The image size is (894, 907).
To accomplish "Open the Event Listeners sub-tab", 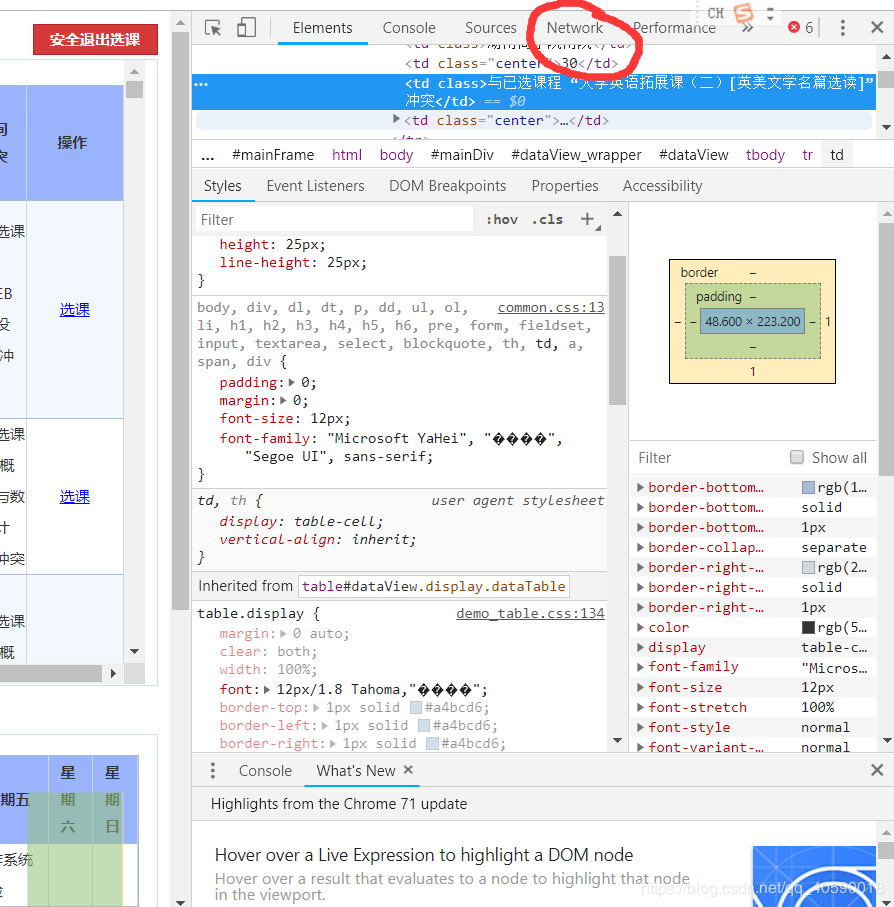I will click(x=315, y=186).
